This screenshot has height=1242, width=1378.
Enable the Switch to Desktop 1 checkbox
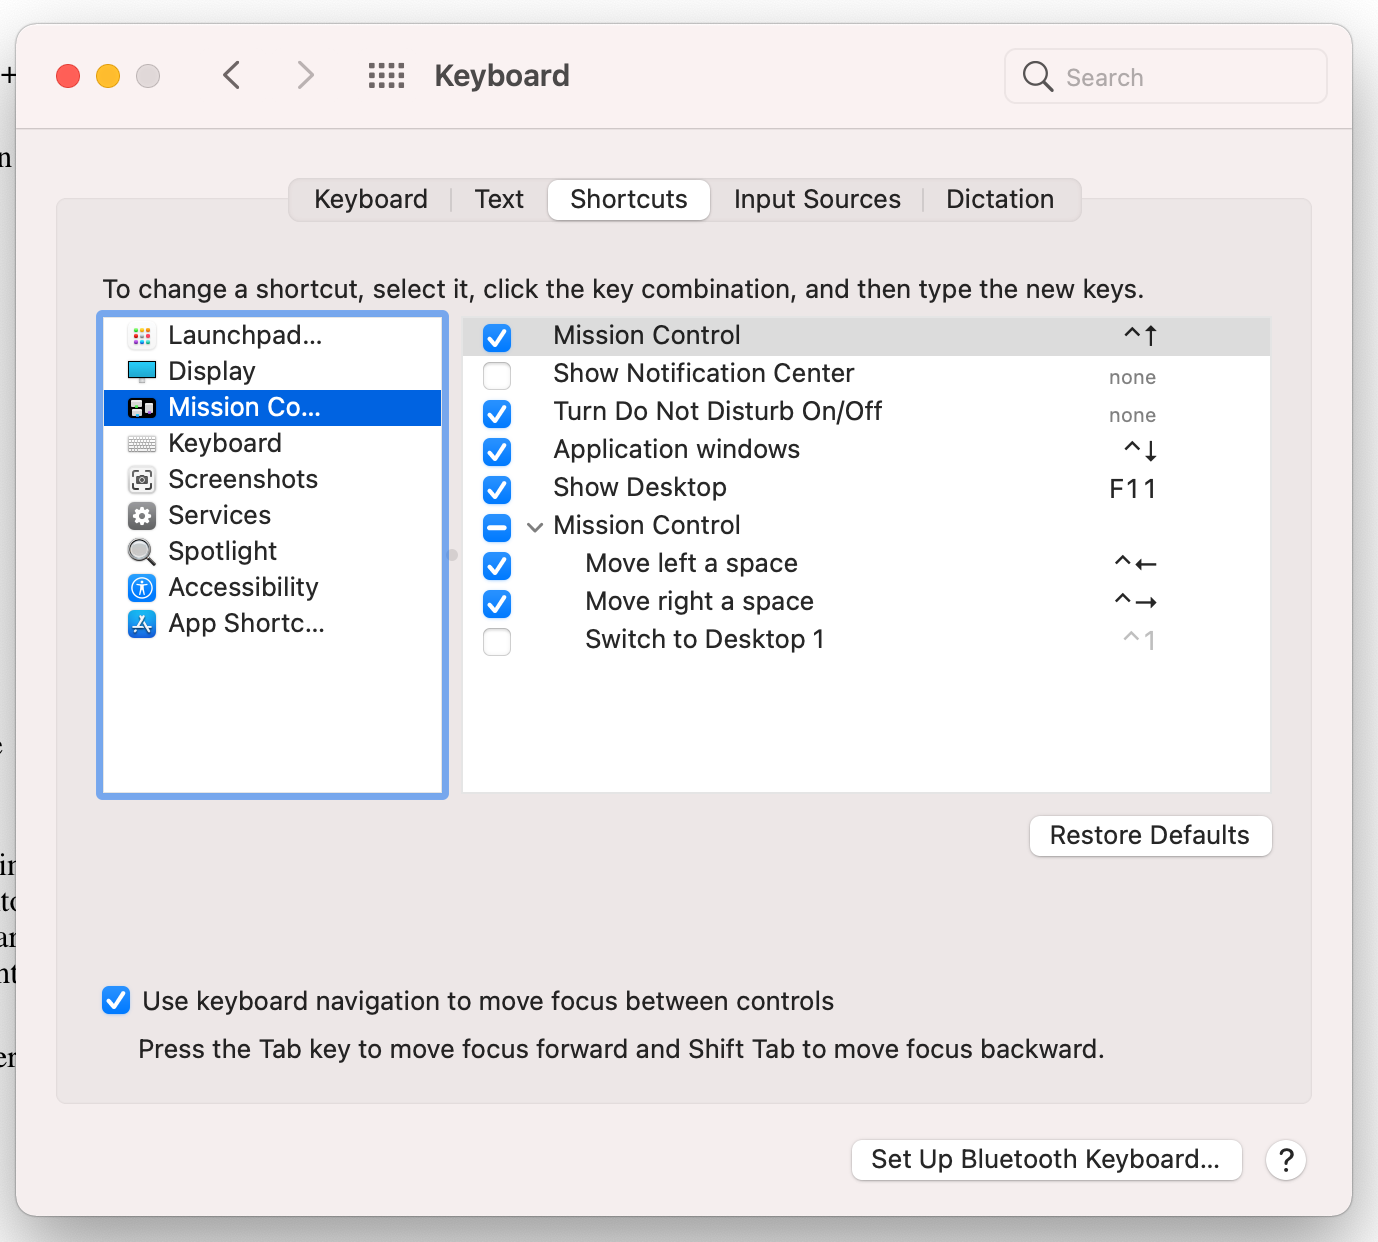(497, 642)
